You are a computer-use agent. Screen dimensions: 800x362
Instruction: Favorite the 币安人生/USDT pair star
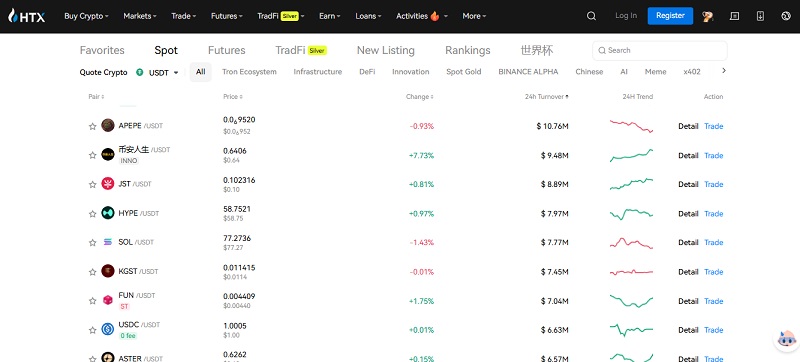[x=92, y=155]
